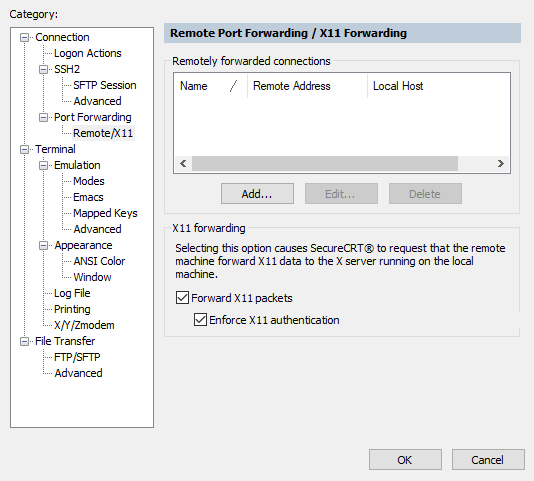Screen dimensions: 534x481
Task: Open X/Y/Zmodem settings
Action: click(84, 325)
